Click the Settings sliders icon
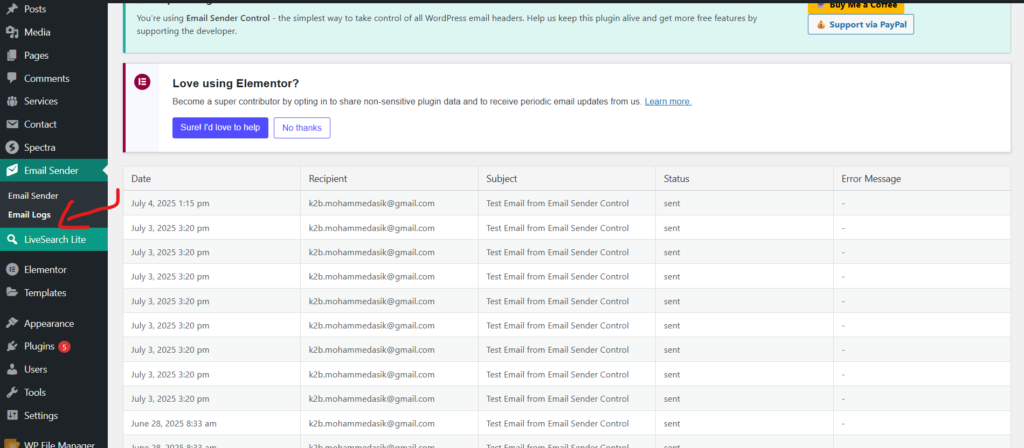The height and width of the screenshot is (448, 1024). (x=12, y=415)
